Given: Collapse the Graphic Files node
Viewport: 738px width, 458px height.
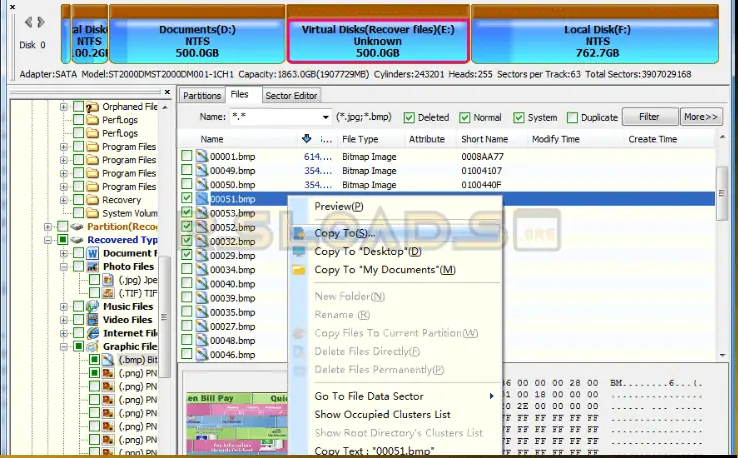Looking at the screenshot, I should [x=64, y=347].
